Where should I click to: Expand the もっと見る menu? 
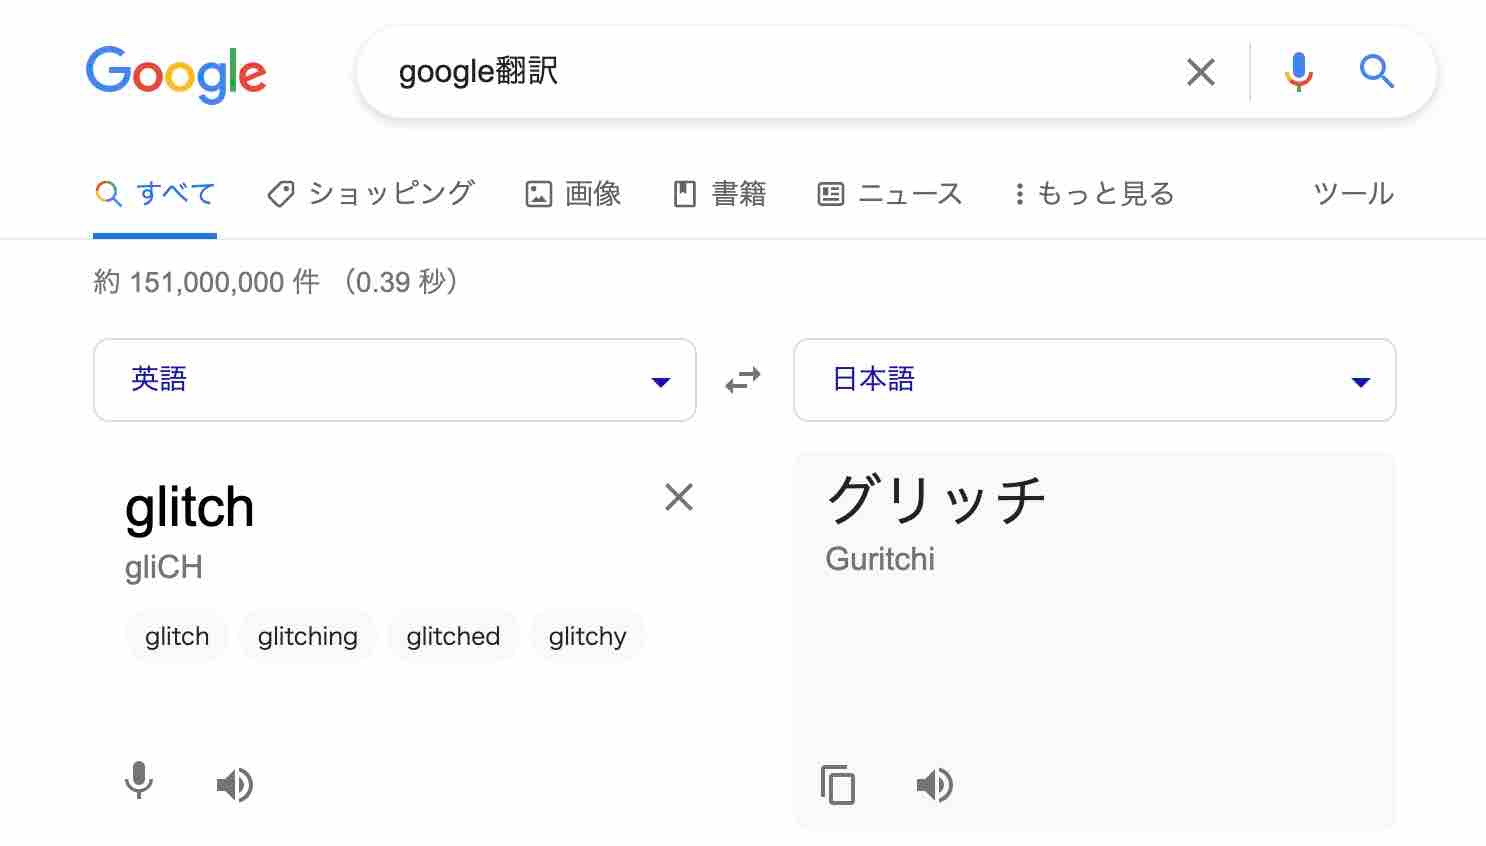1094,193
